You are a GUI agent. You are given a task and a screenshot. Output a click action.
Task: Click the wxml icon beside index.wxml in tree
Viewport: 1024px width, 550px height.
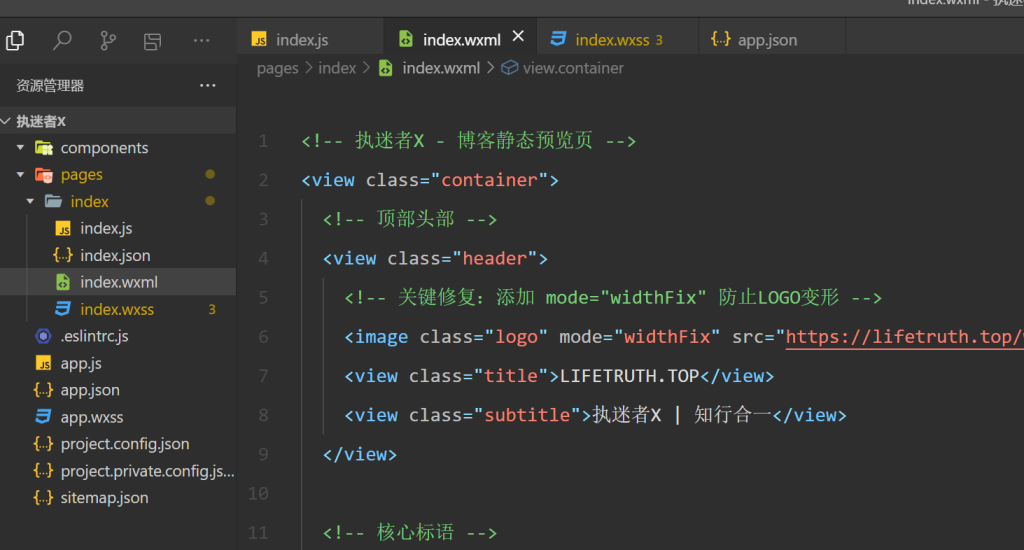pos(63,282)
